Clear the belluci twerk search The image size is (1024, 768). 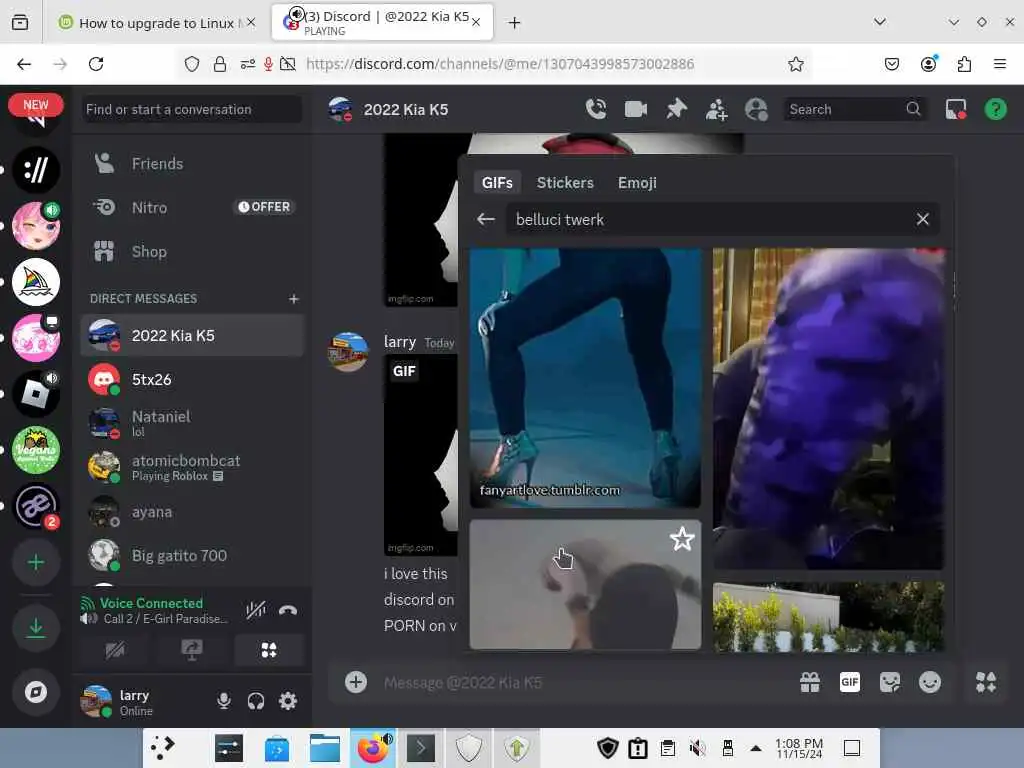(922, 219)
